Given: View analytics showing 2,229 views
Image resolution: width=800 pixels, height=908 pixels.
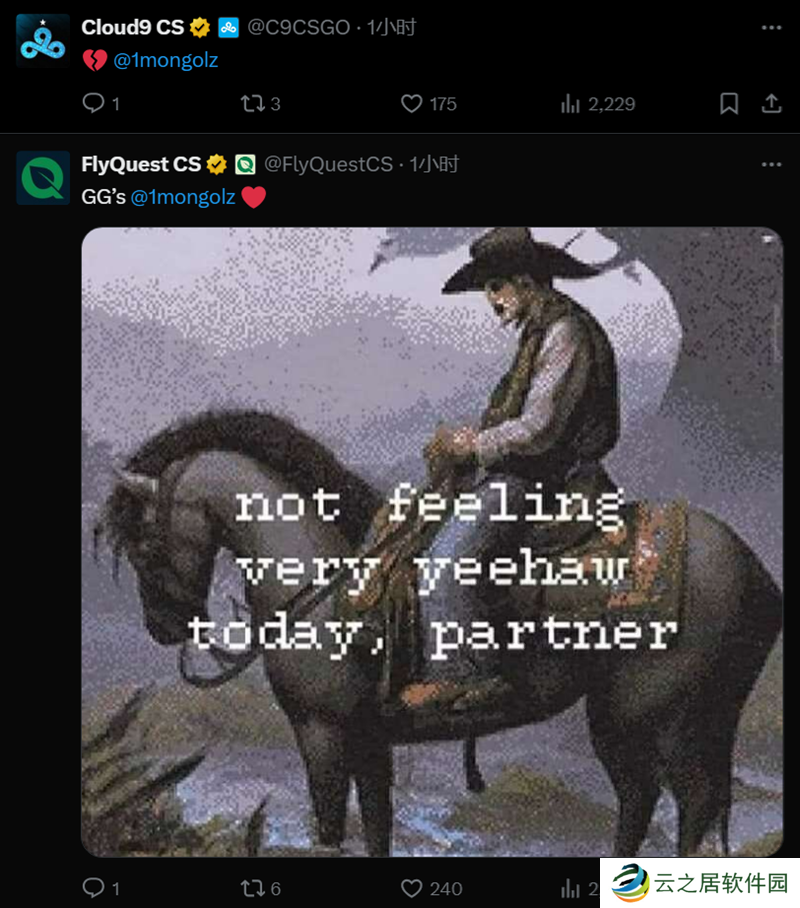Looking at the screenshot, I should click(598, 104).
